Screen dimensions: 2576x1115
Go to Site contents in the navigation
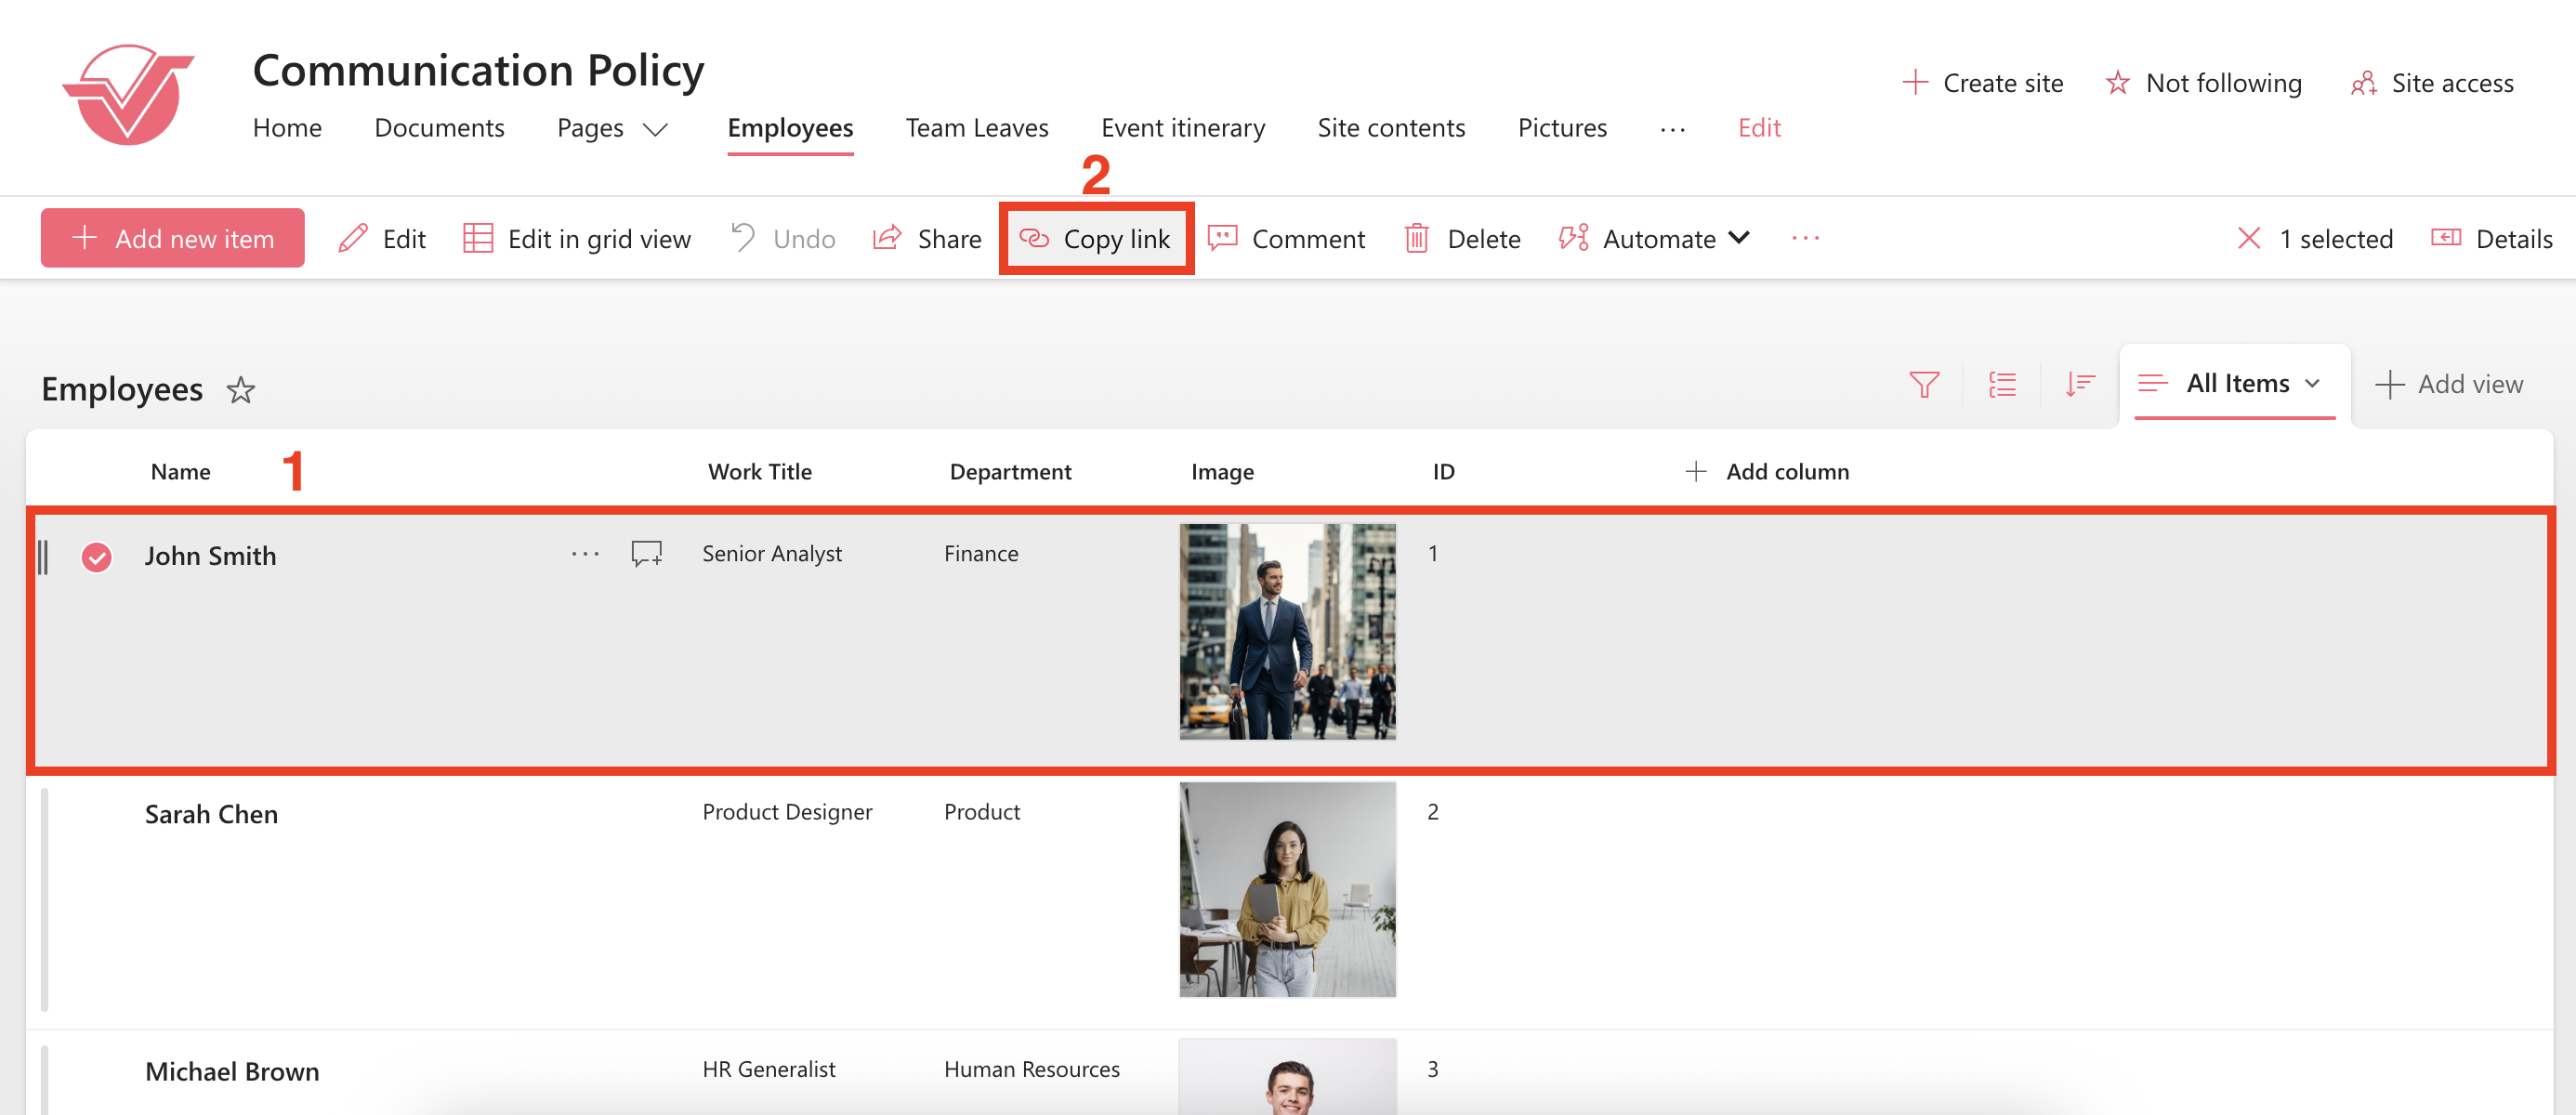pyautogui.click(x=1390, y=128)
